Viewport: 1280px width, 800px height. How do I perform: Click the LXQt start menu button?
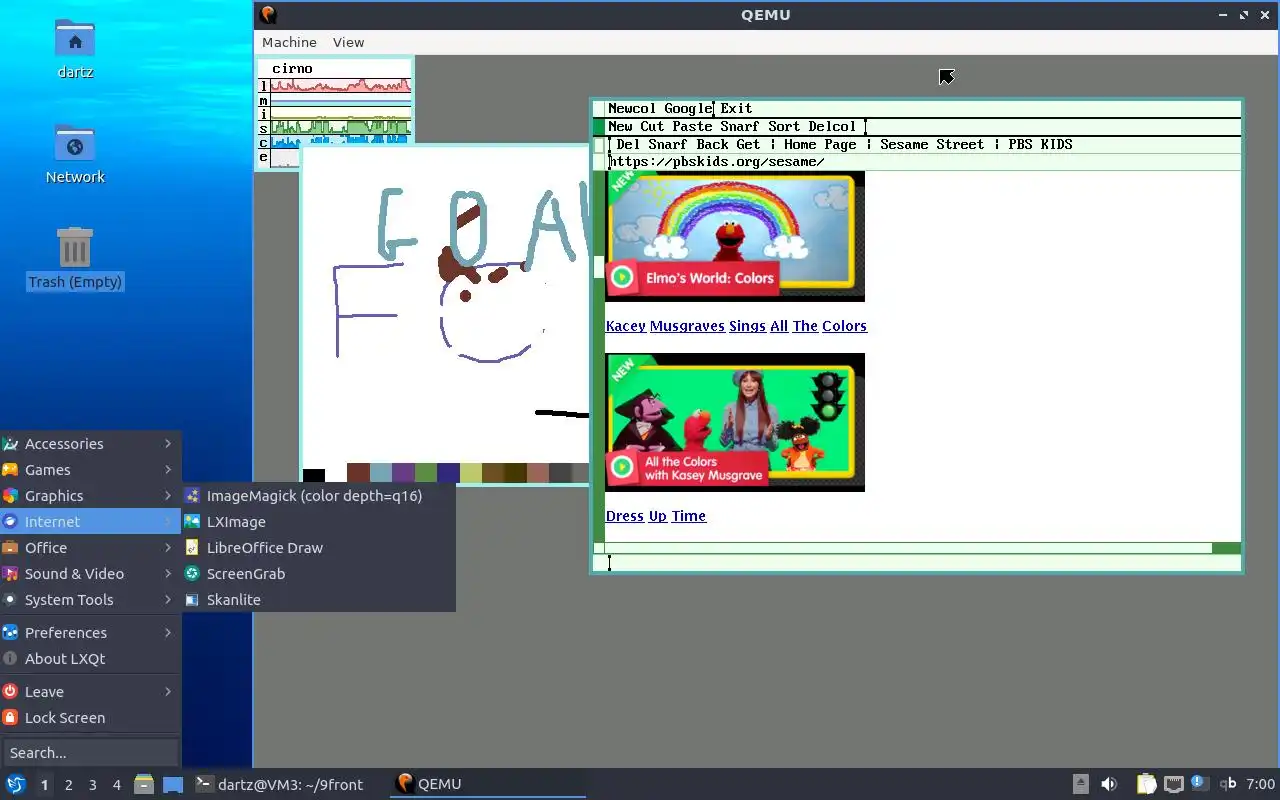[x=16, y=784]
